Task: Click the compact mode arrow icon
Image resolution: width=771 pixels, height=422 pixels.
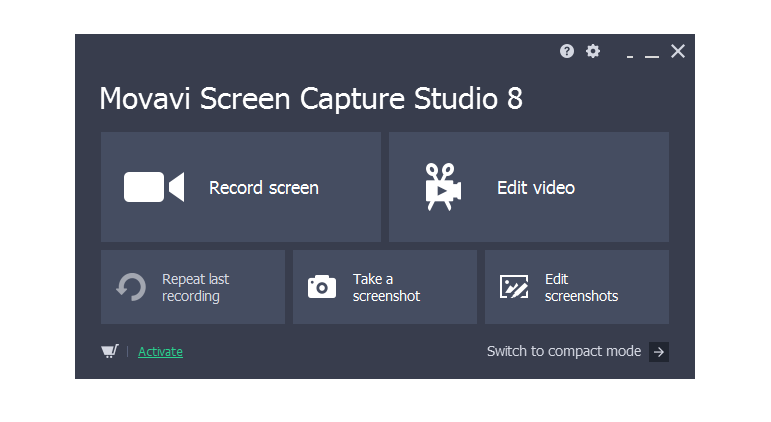Action: pyautogui.click(x=659, y=352)
